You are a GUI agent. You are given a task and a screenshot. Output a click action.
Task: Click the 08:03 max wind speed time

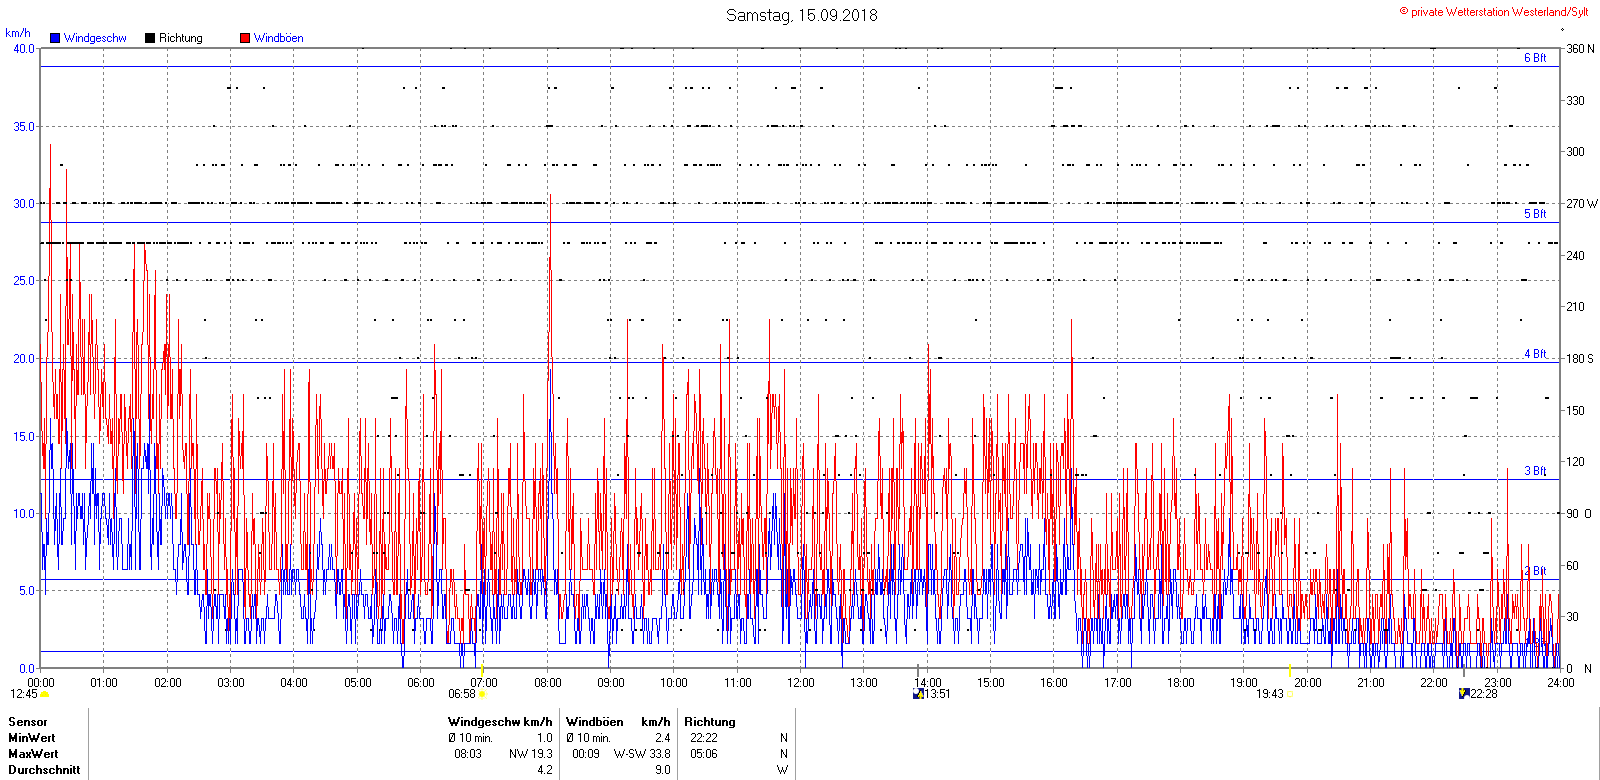point(468,754)
